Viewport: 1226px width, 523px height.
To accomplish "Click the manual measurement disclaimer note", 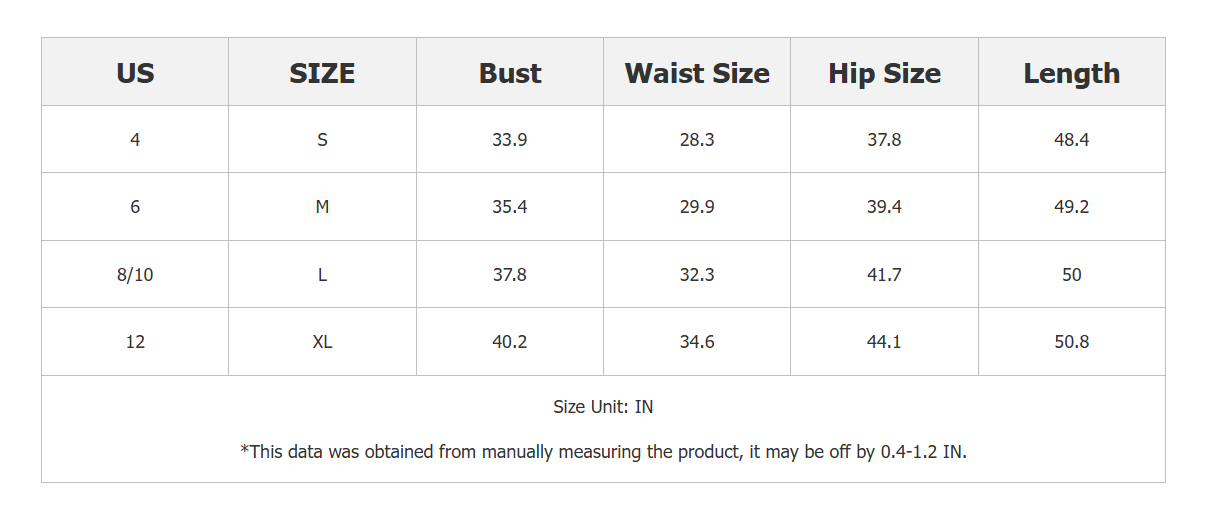I will [x=603, y=452].
